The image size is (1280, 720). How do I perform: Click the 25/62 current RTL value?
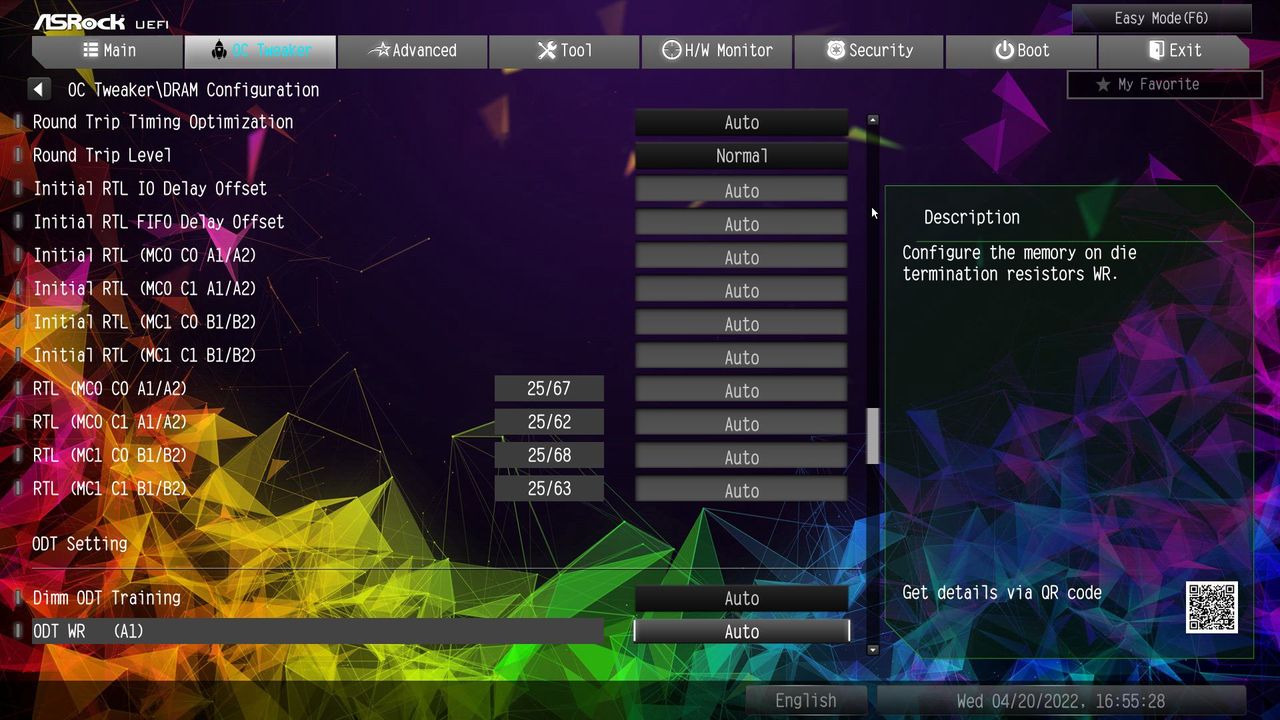[x=549, y=422]
